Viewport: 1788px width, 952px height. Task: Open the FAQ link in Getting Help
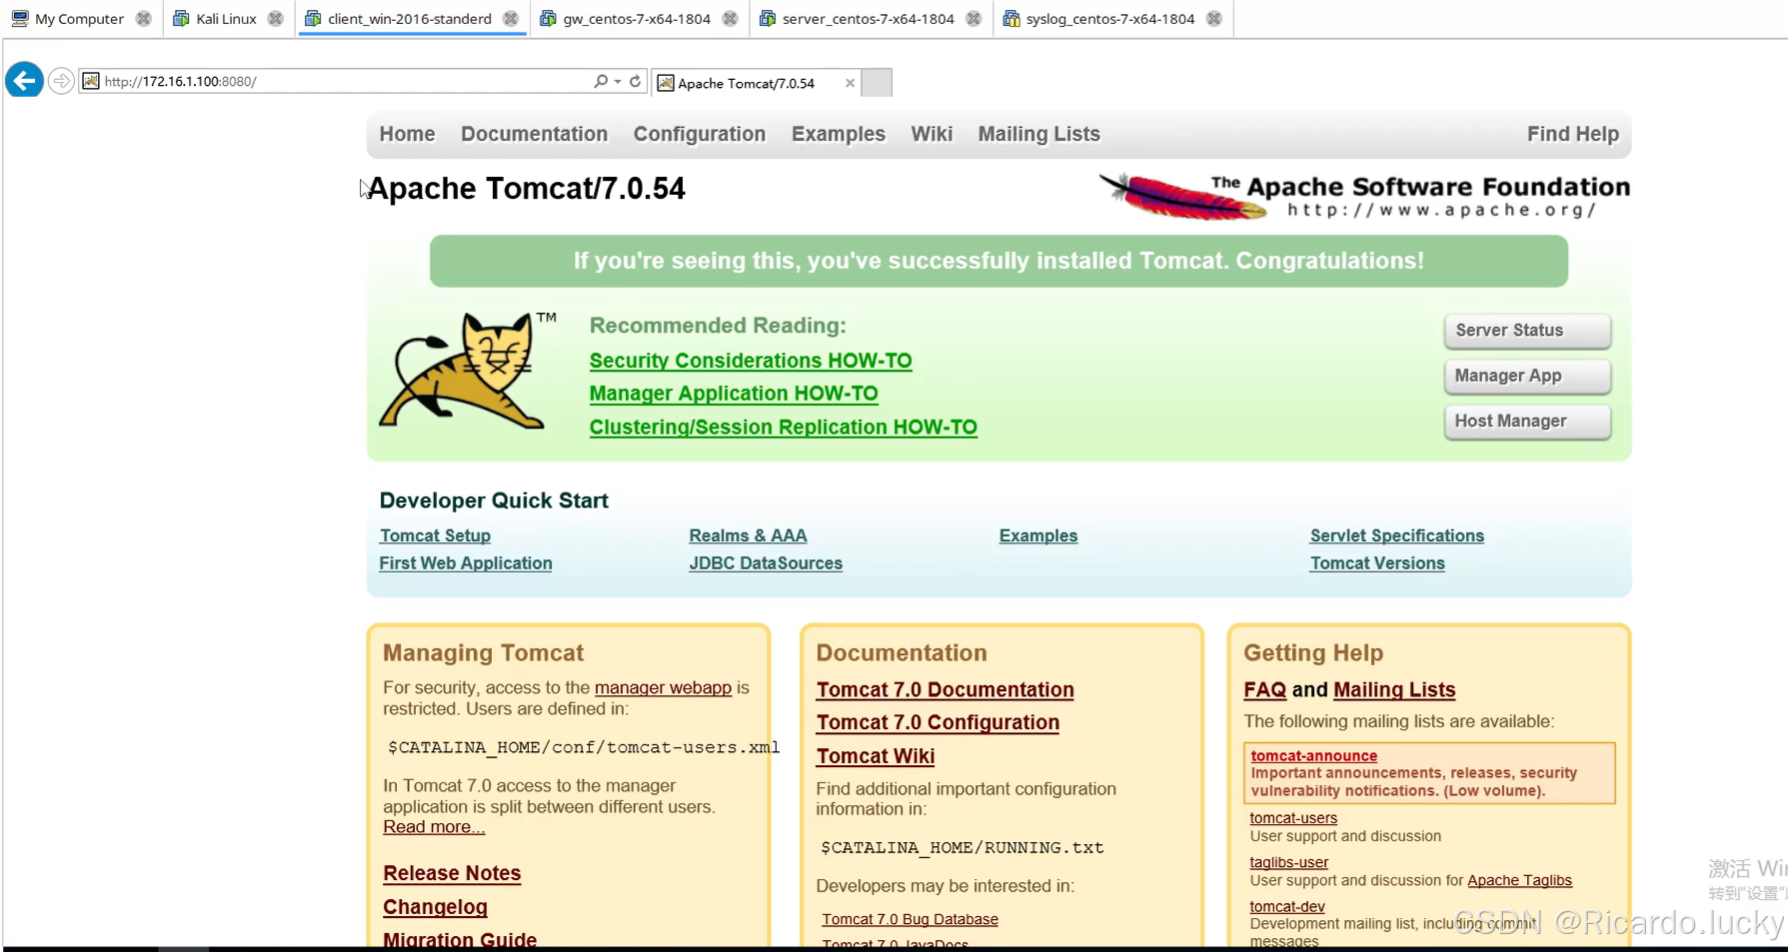[x=1265, y=690]
